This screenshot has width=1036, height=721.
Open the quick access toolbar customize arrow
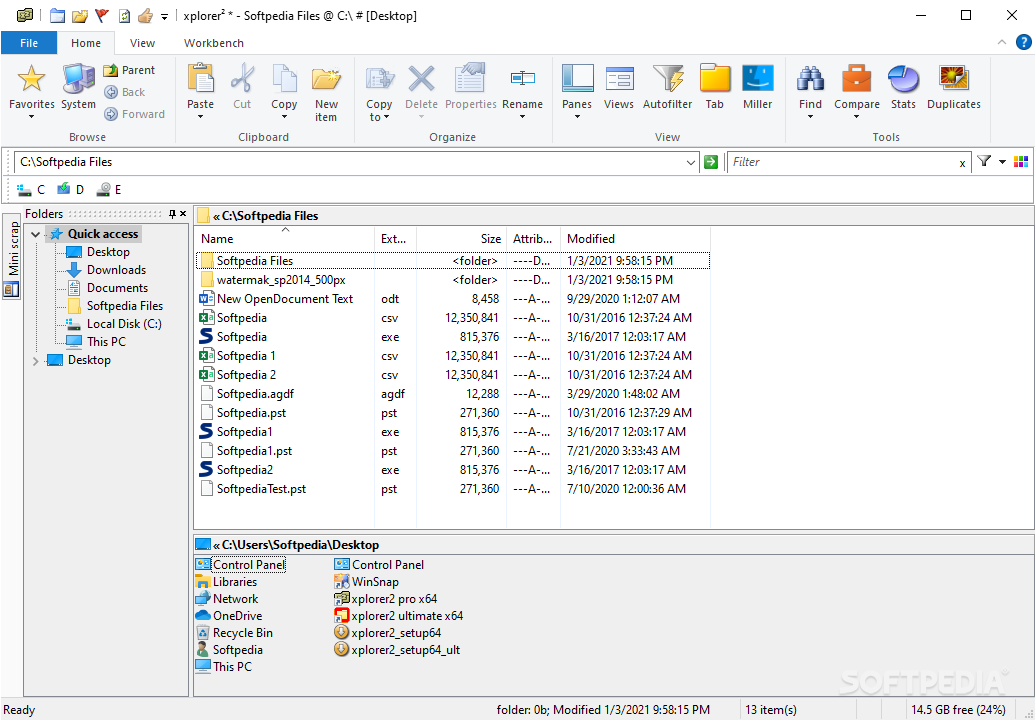tap(165, 16)
